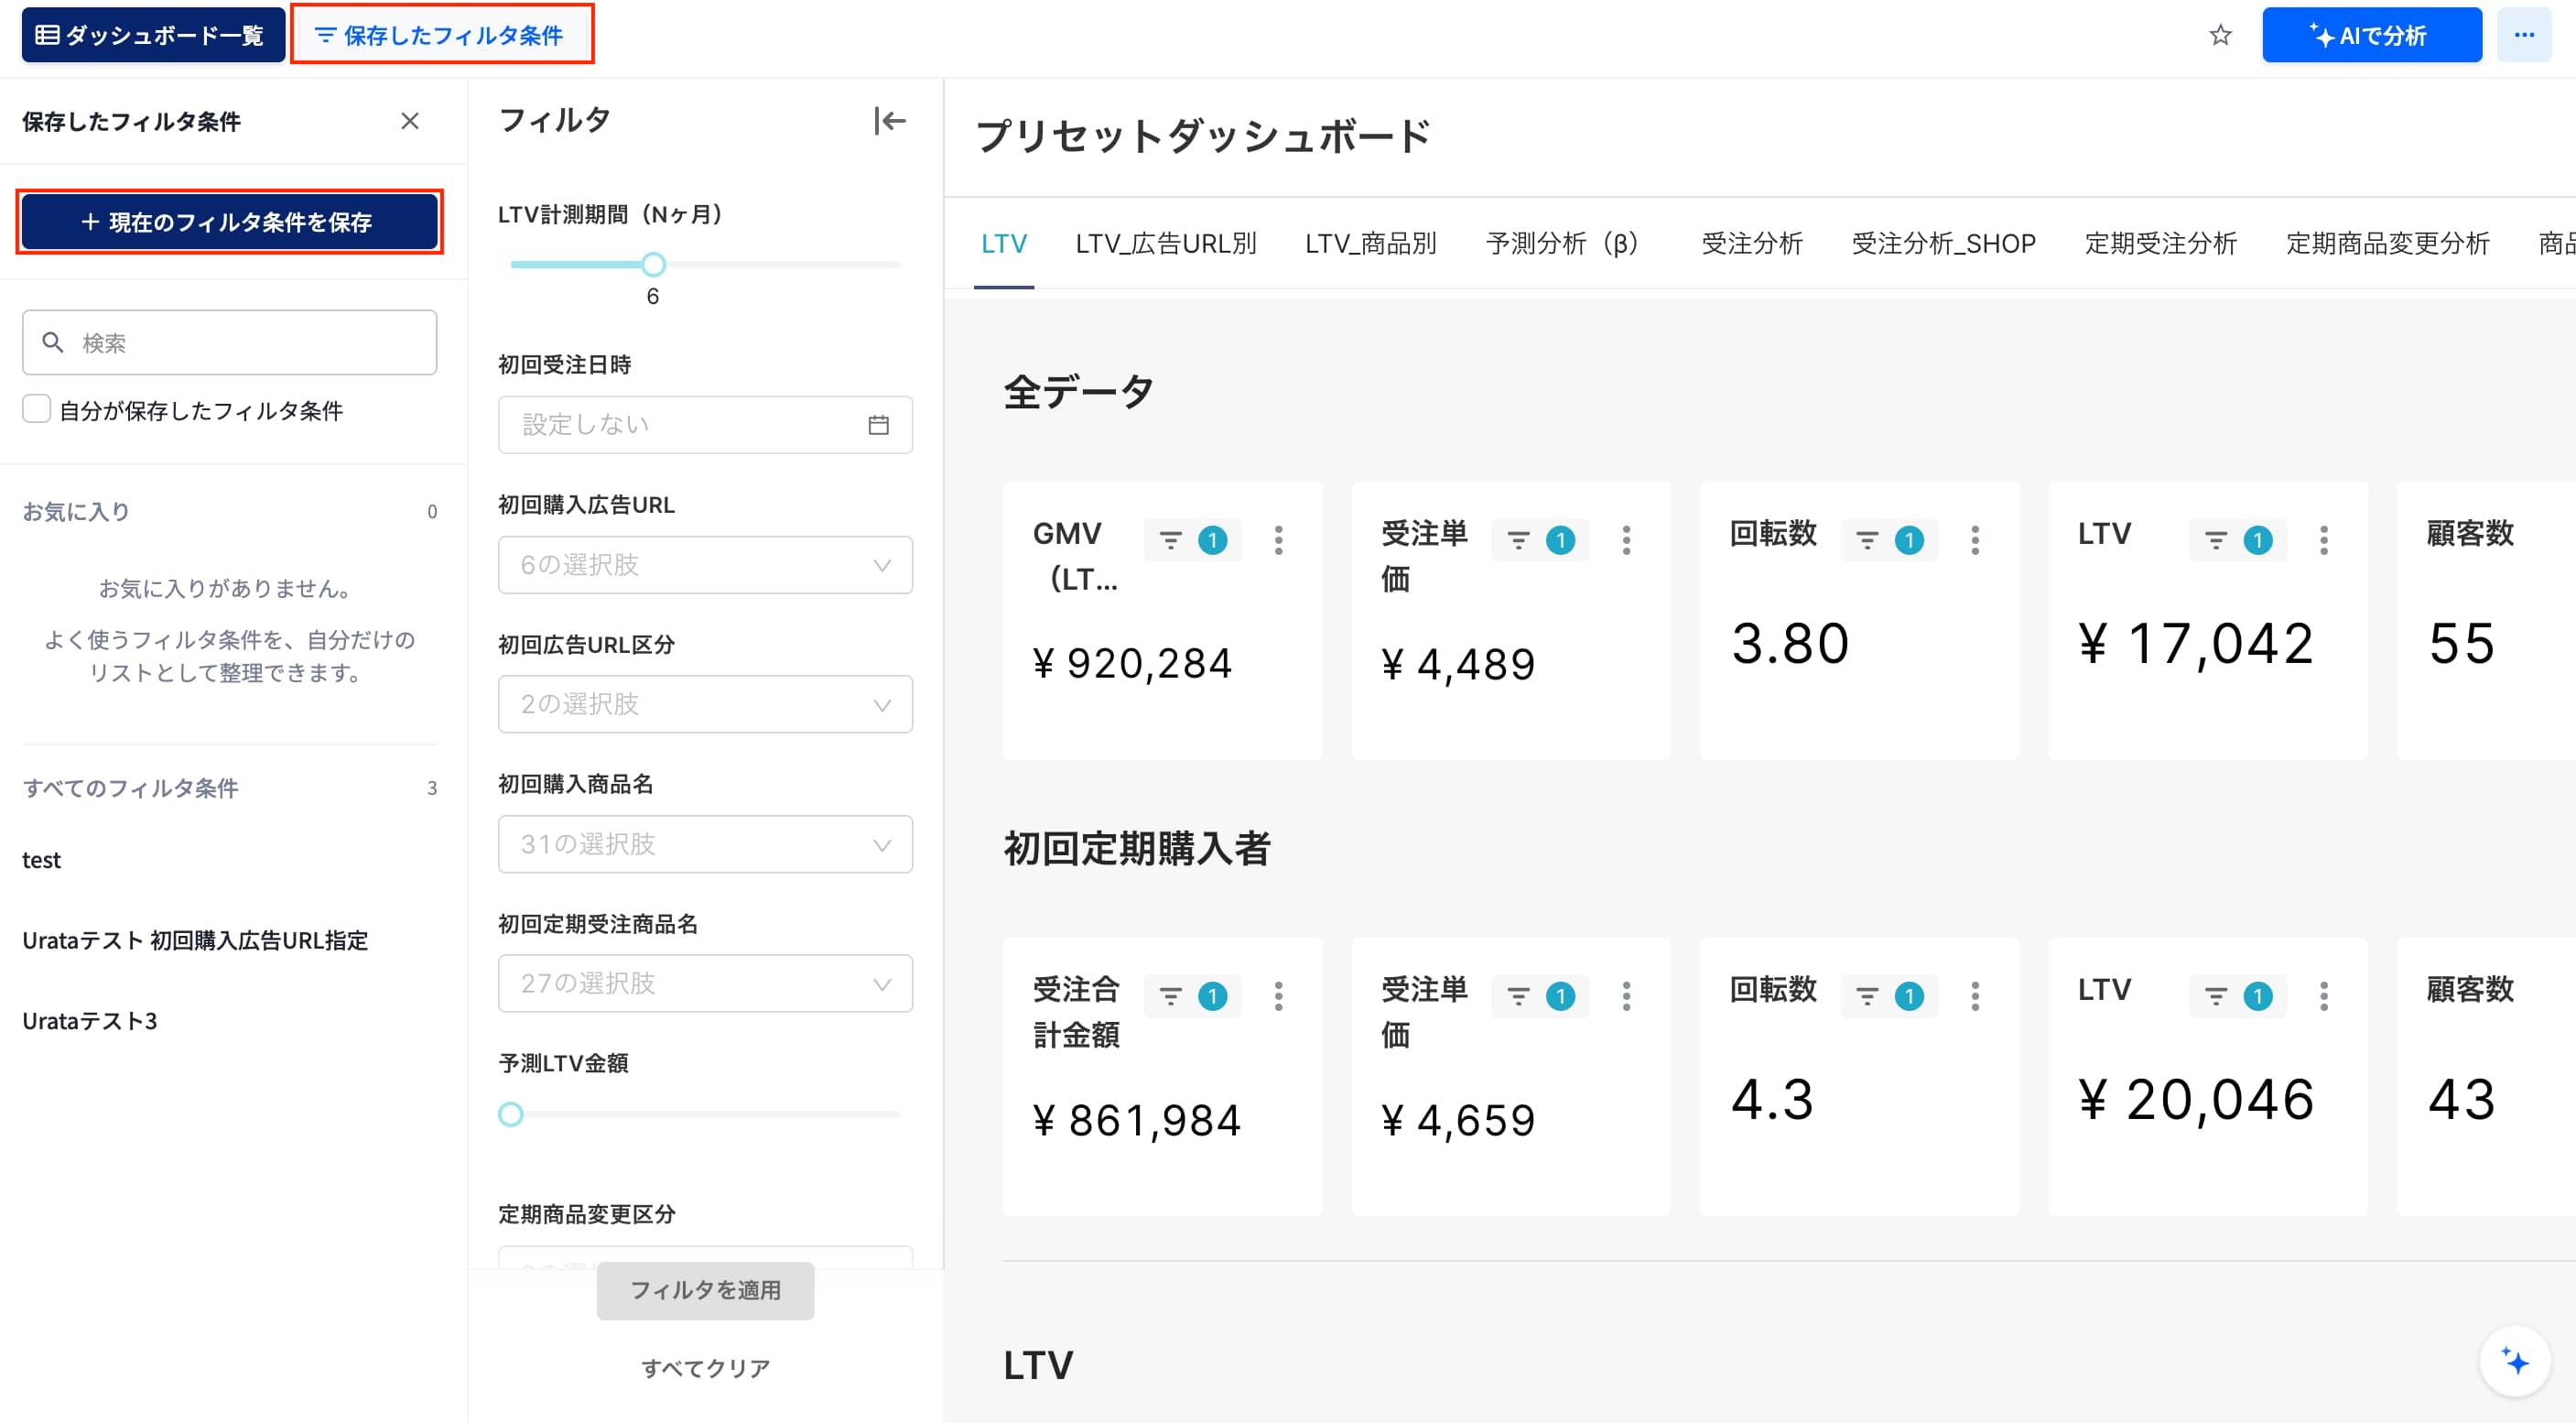This screenshot has width=2576, height=1423.
Task: Click 現在のフィルタ条件を保存 button
Action: click(229, 222)
